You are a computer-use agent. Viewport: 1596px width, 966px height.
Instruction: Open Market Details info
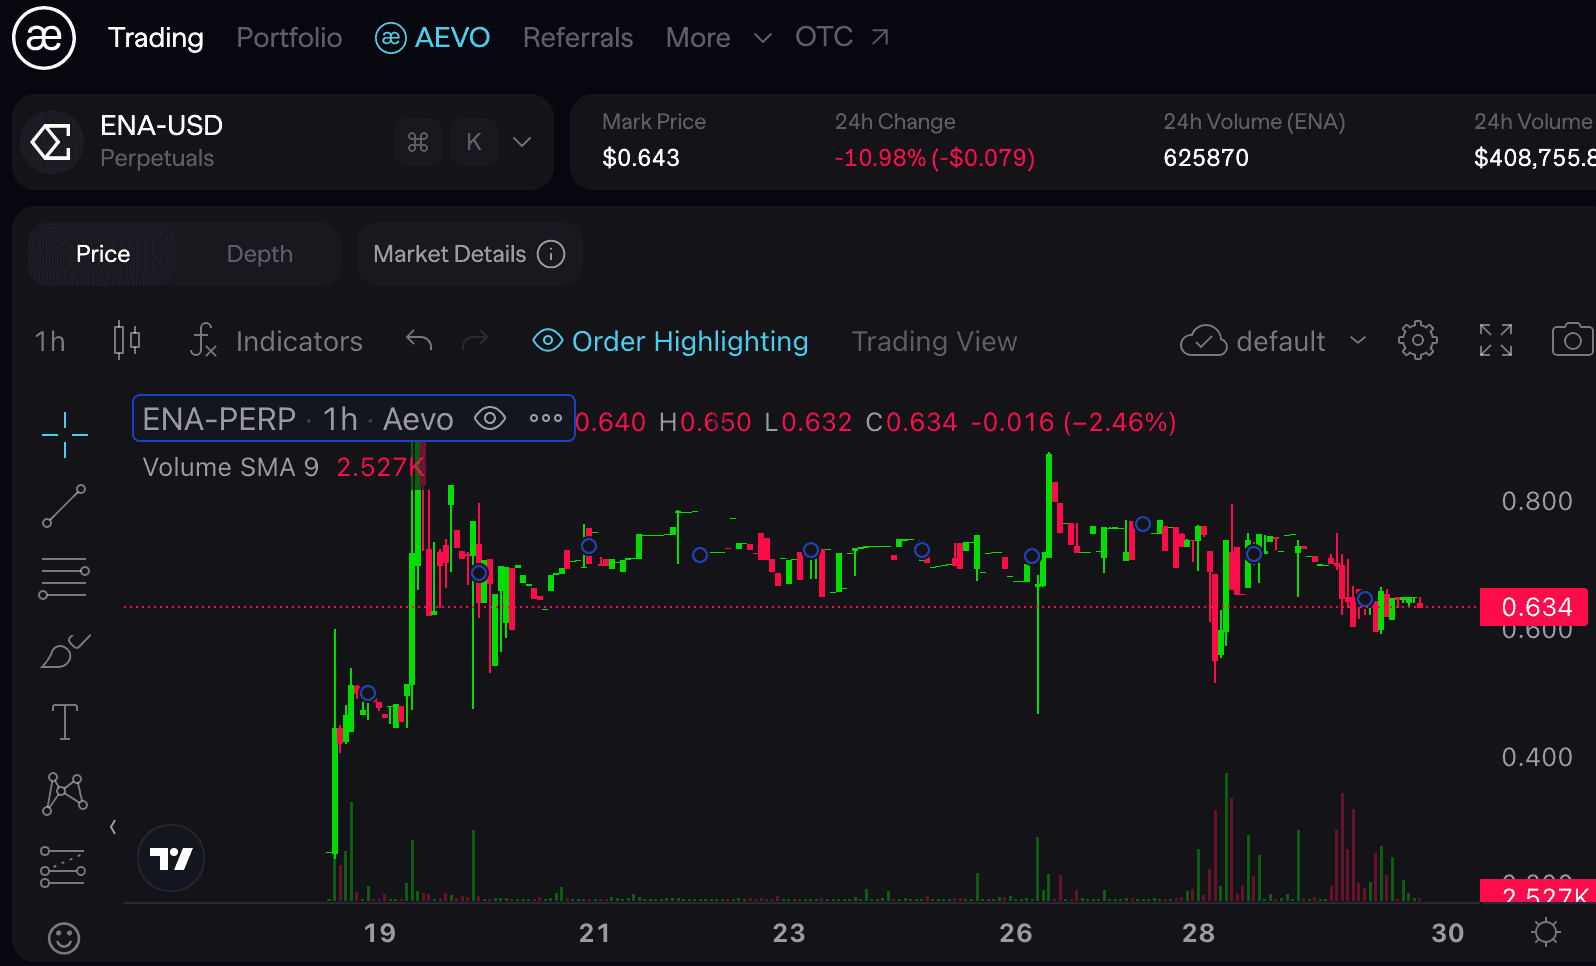469,254
